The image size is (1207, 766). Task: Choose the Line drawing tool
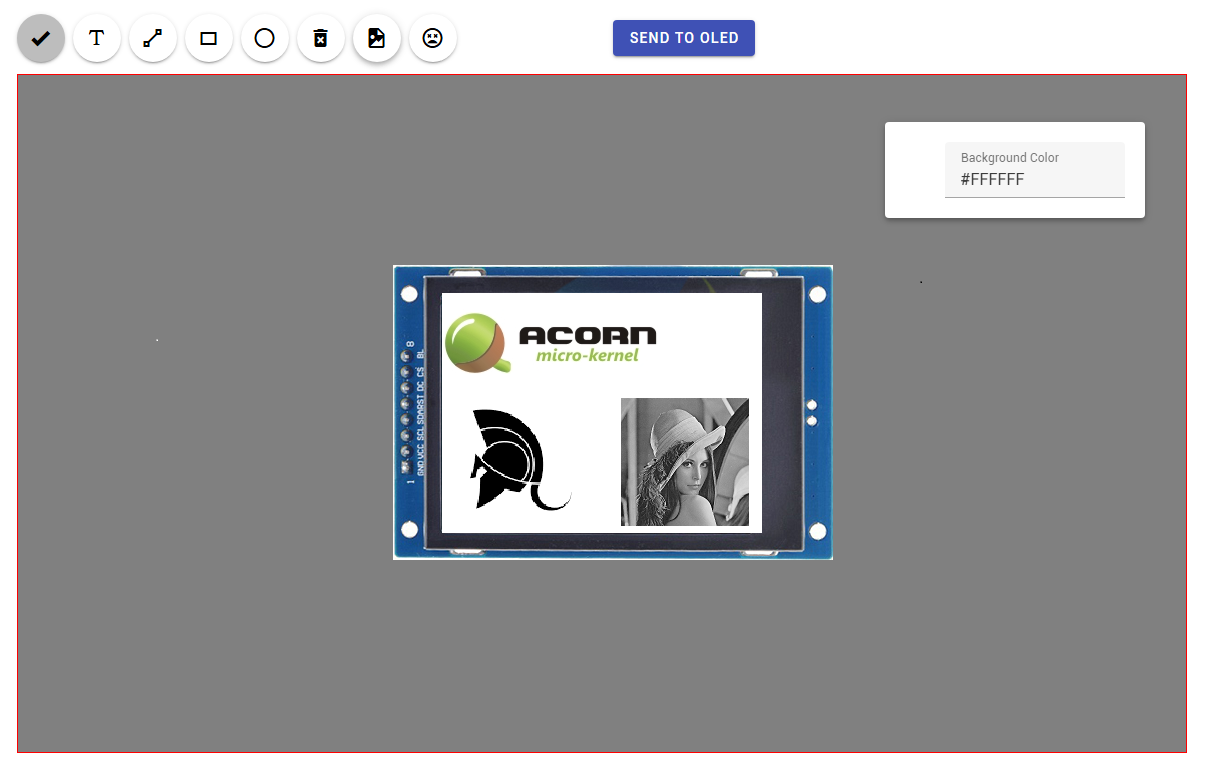point(153,38)
